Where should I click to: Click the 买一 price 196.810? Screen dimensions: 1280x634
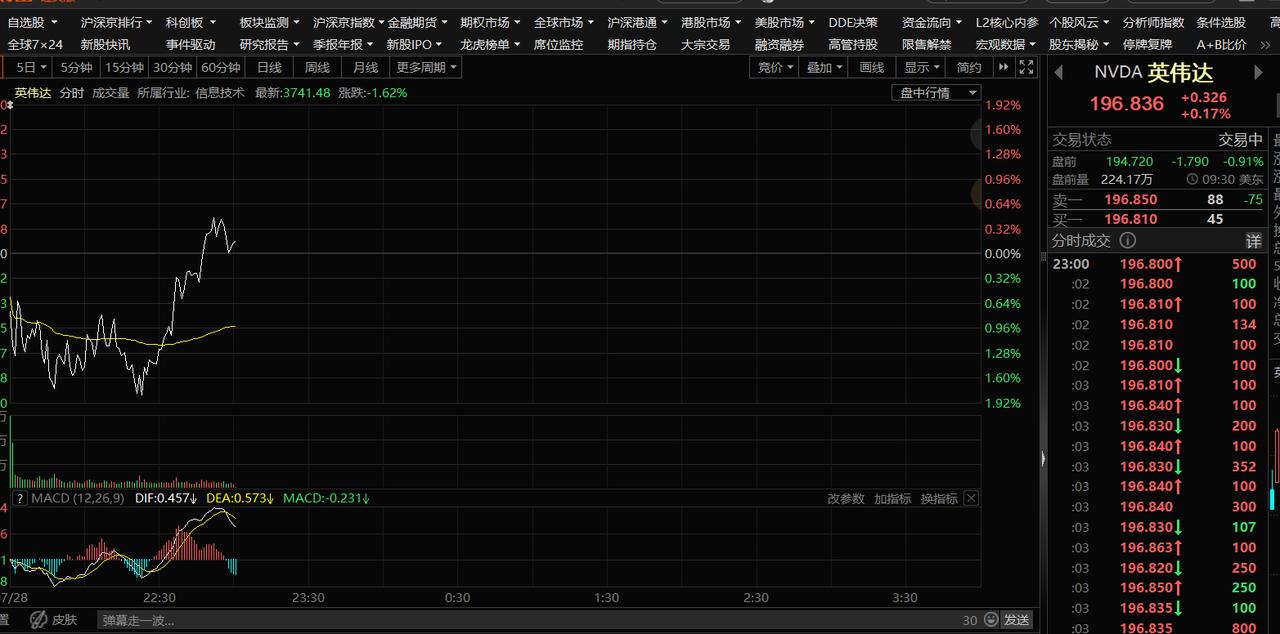tap(1131, 219)
